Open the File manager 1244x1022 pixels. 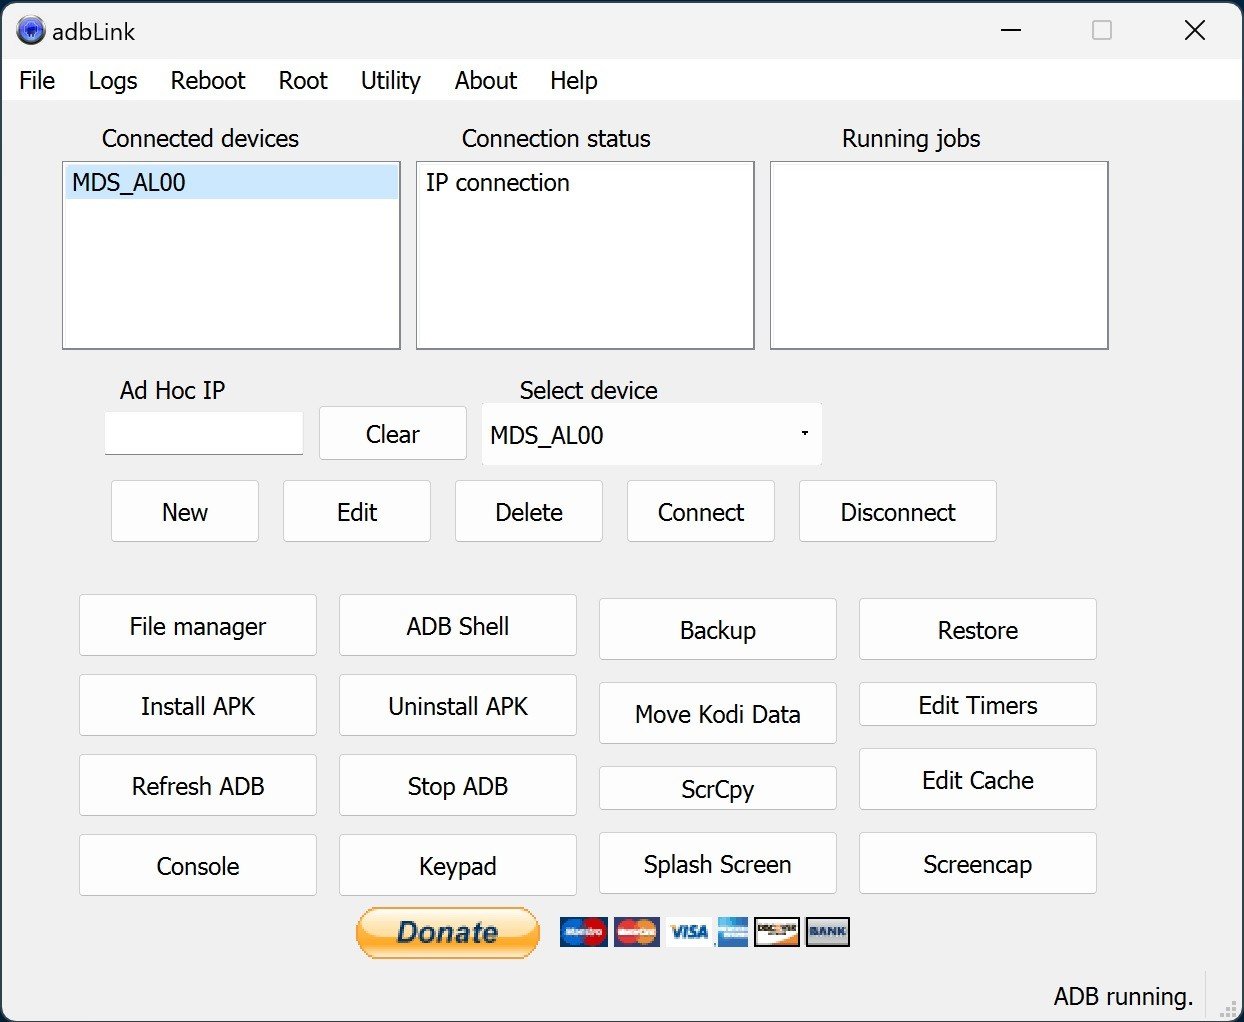tap(198, 626)
